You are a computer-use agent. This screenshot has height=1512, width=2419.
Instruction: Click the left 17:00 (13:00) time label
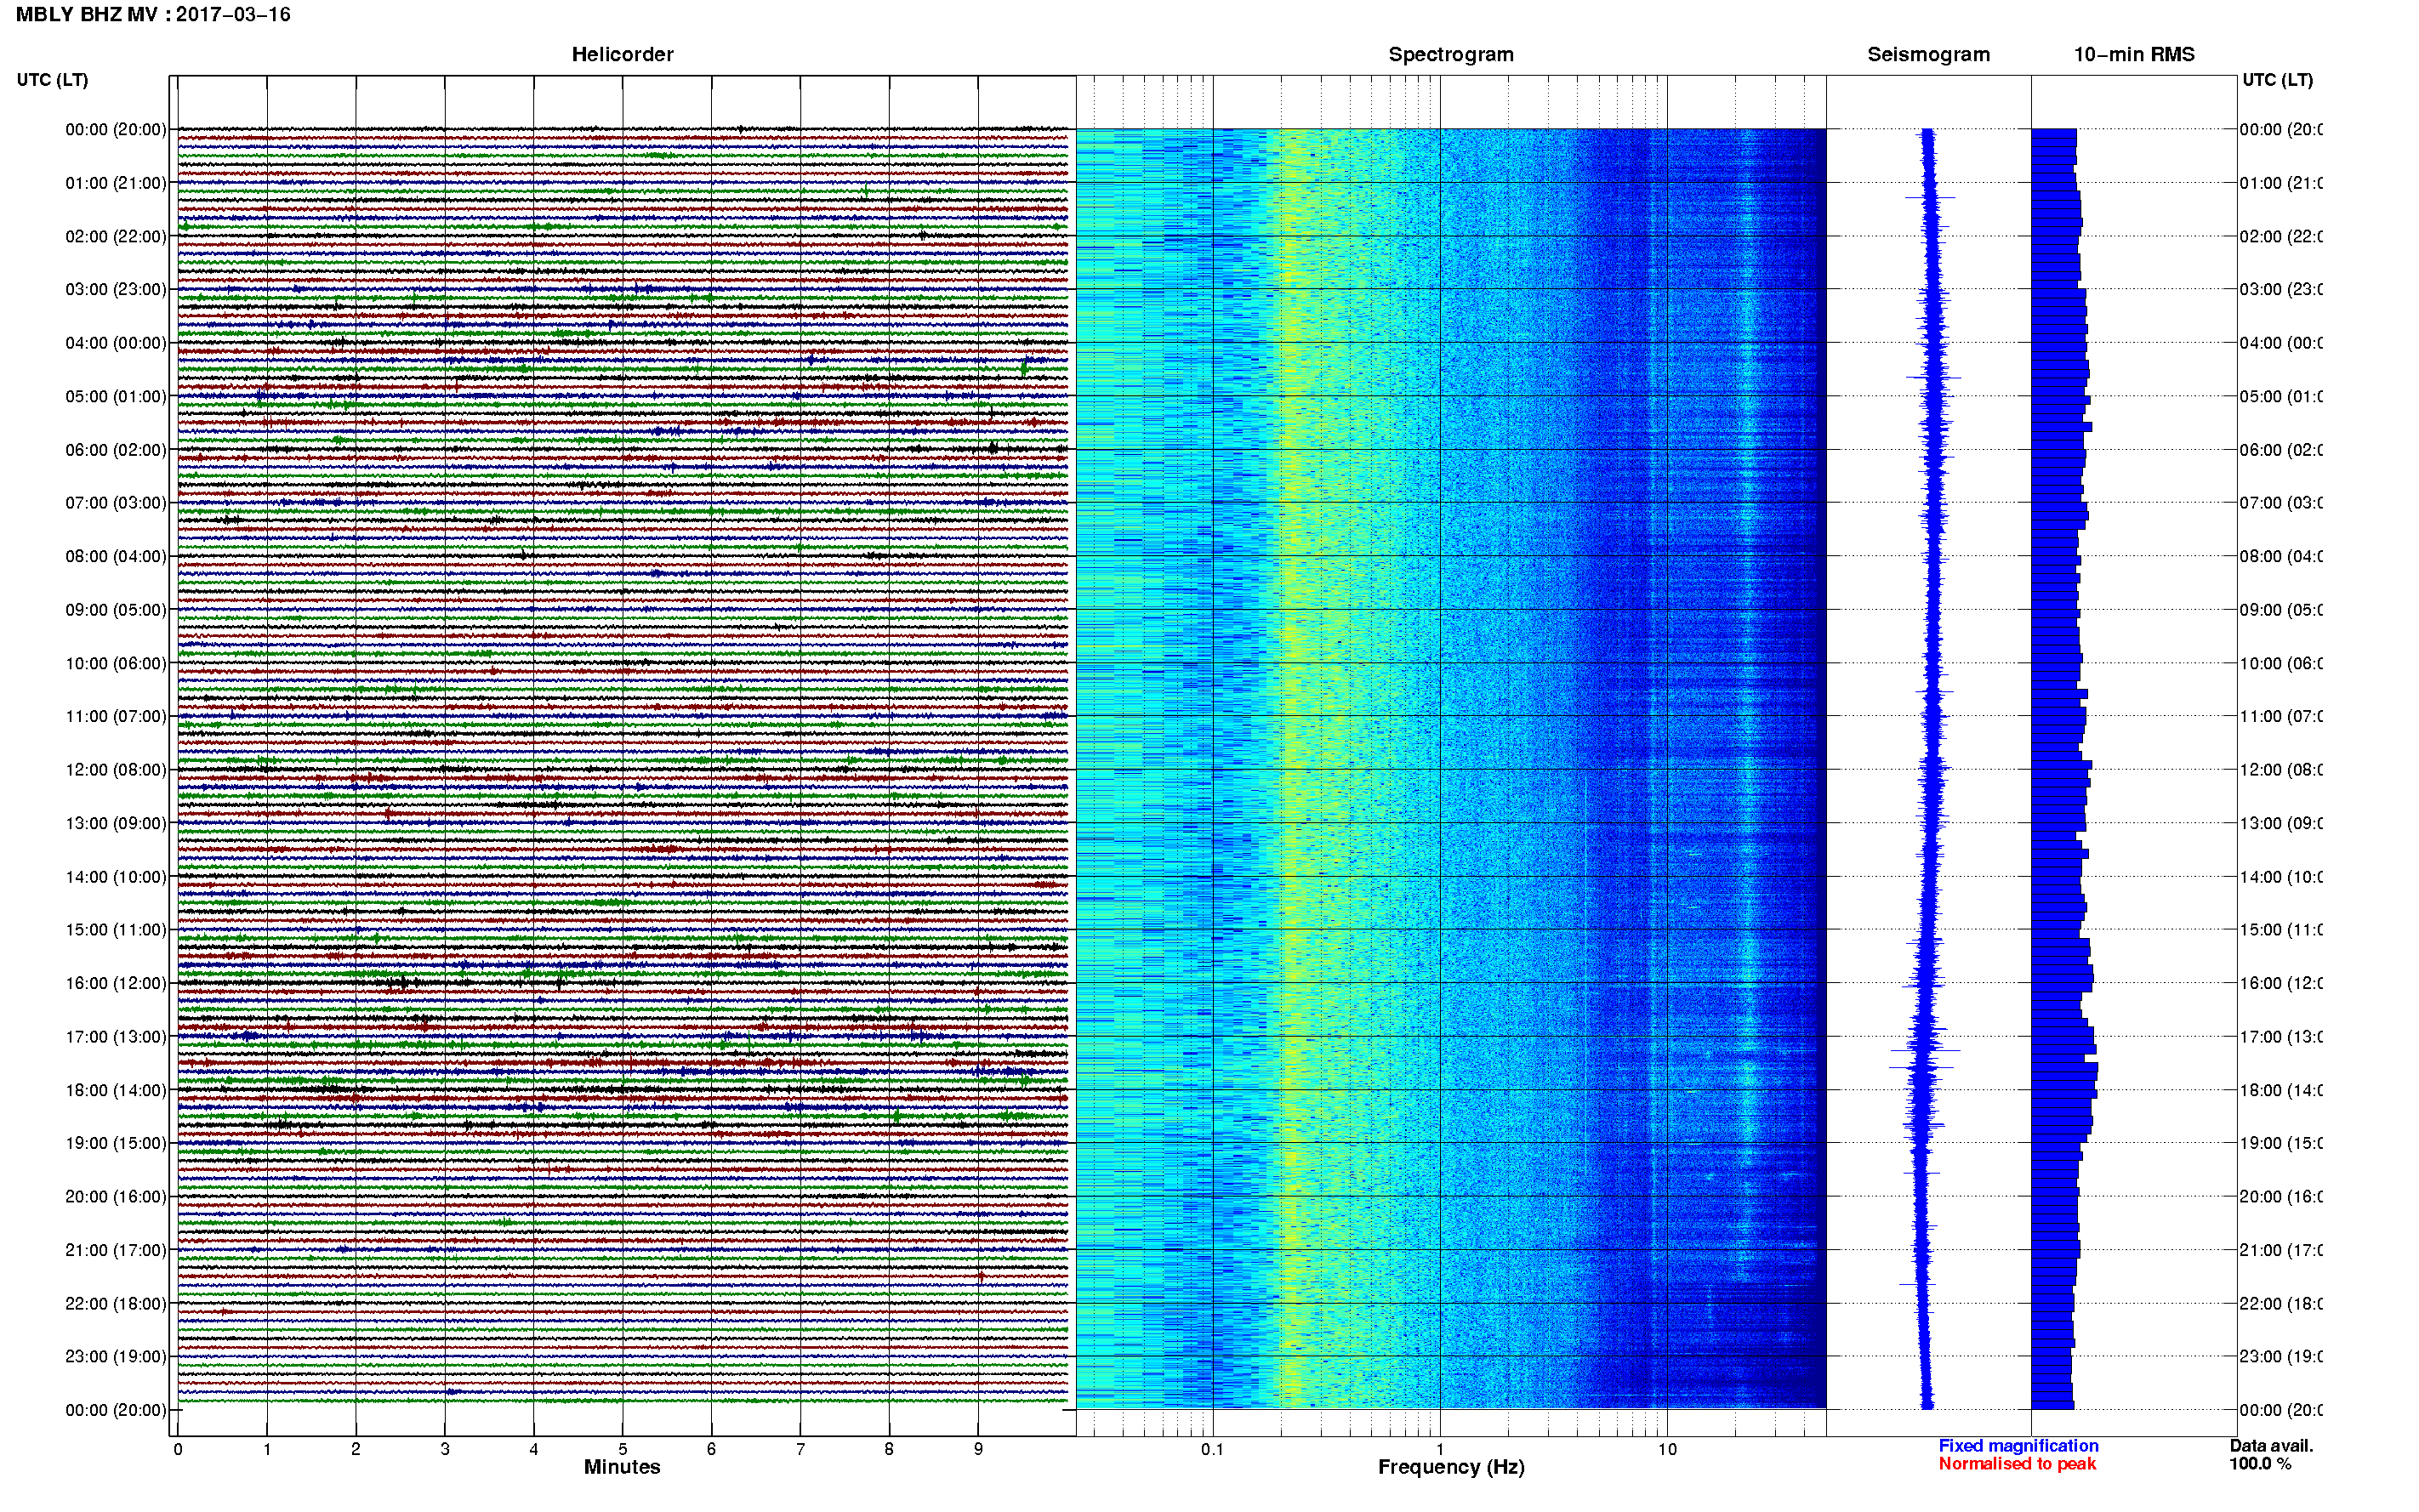(116, 1037)
